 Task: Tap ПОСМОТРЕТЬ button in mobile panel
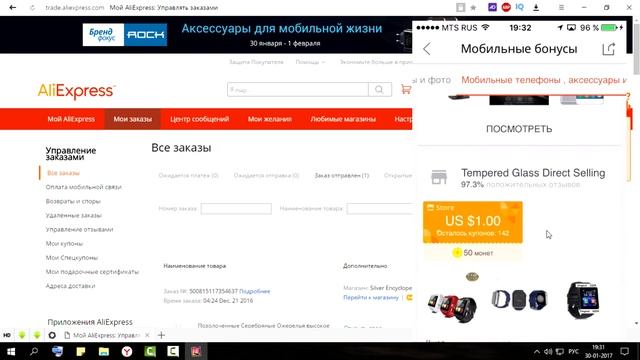click(519, 129)
